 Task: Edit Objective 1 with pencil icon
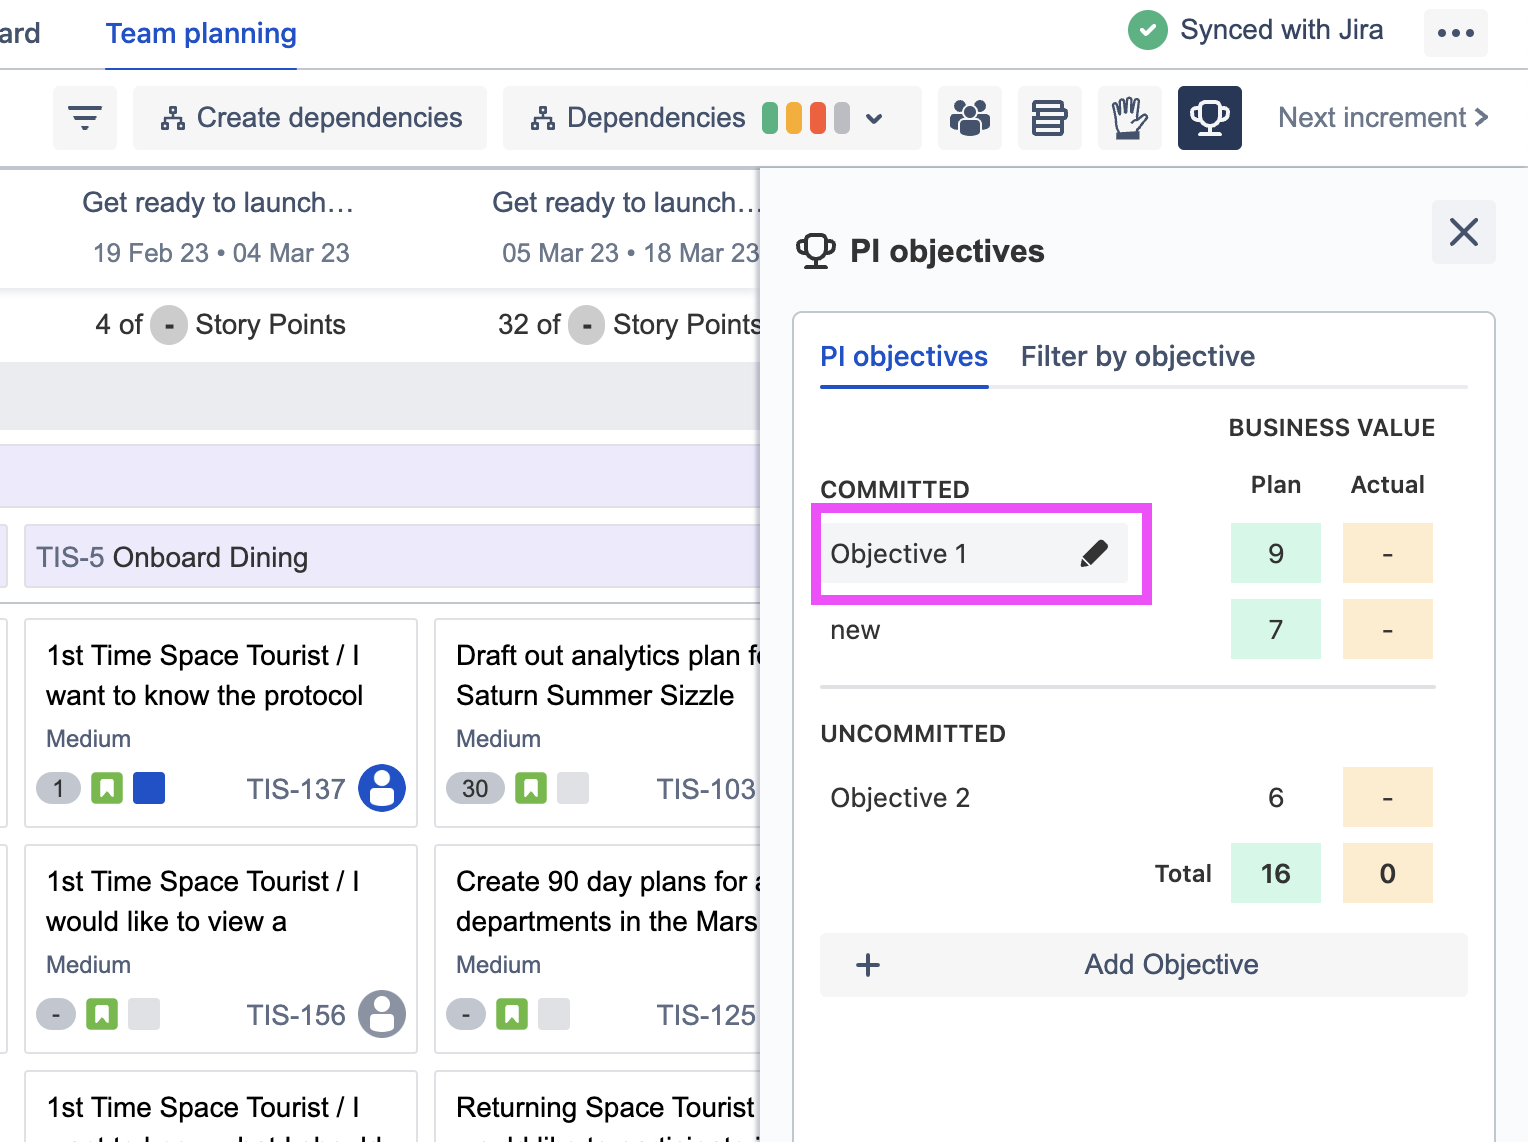click(1094, 554)
